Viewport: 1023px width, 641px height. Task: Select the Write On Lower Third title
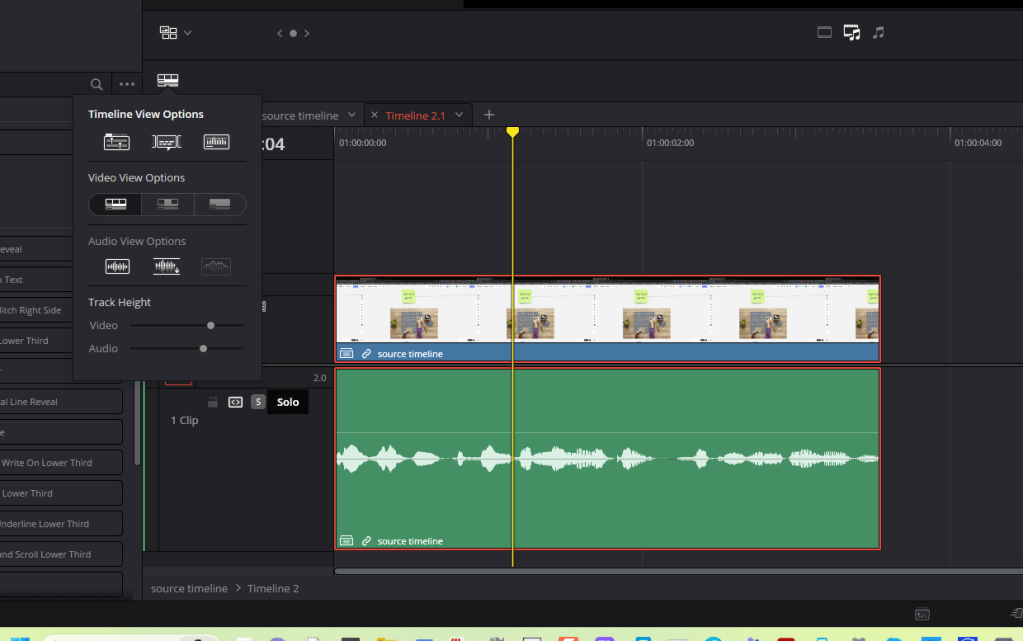61,463
